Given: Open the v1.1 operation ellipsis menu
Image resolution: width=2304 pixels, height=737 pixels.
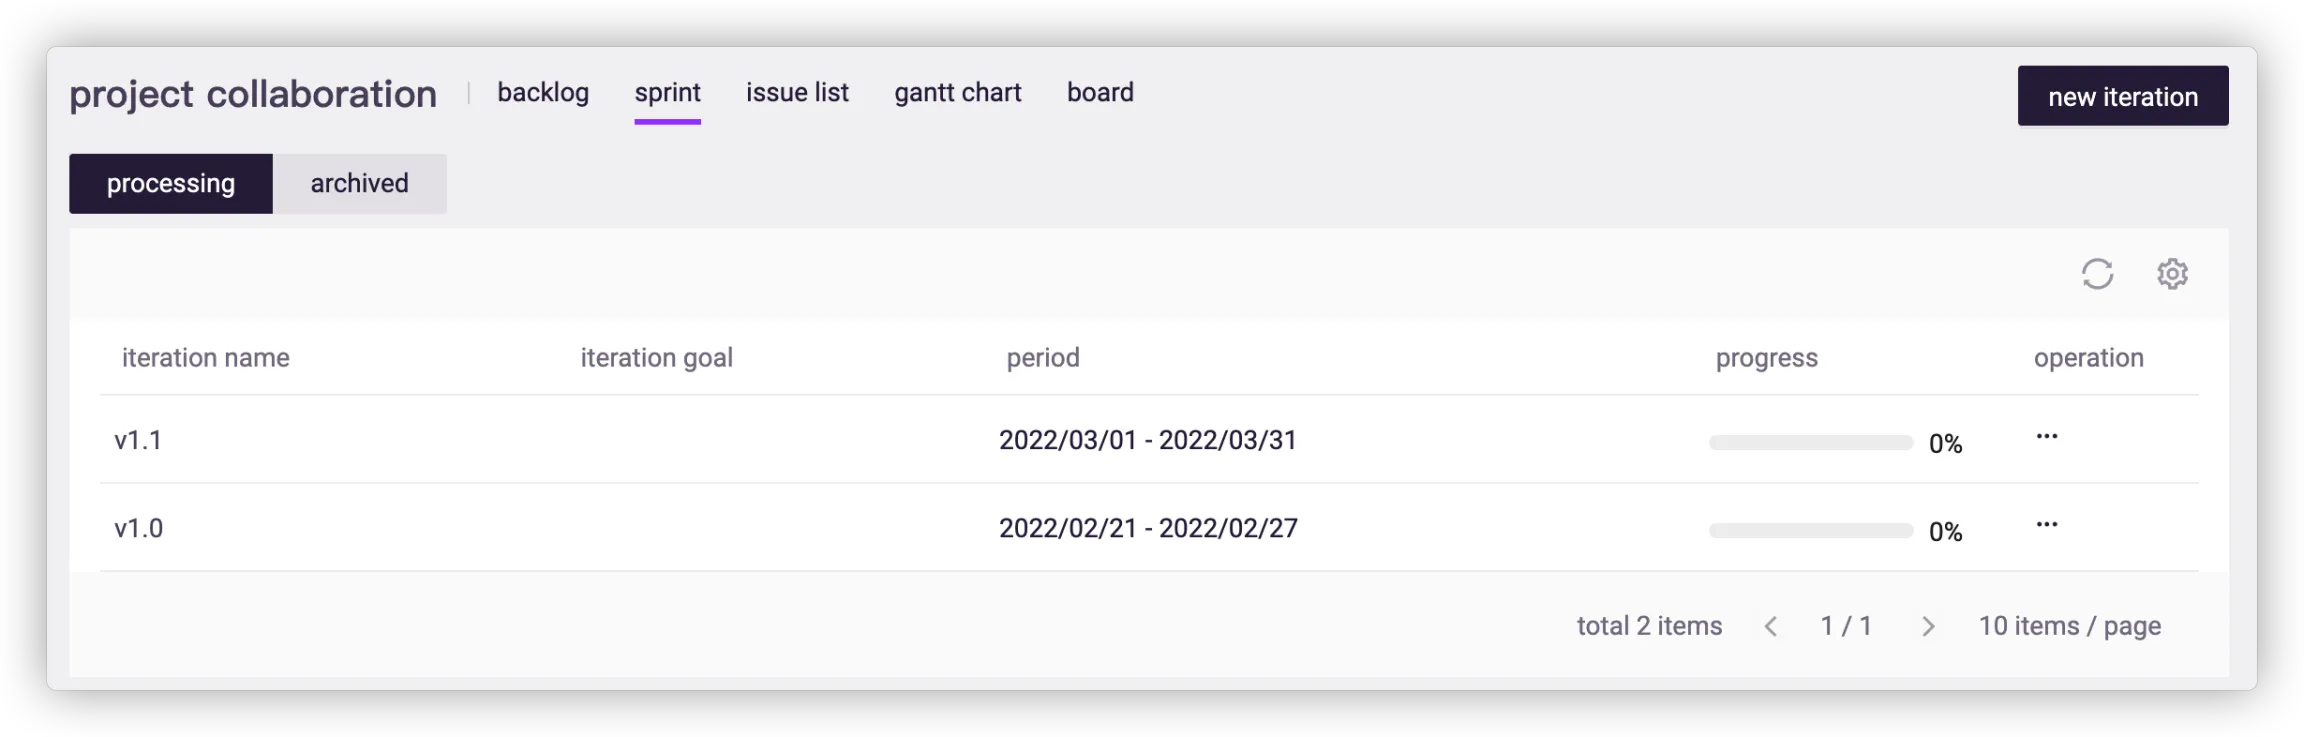Looking at the screenshot, I should point(2047,437).
